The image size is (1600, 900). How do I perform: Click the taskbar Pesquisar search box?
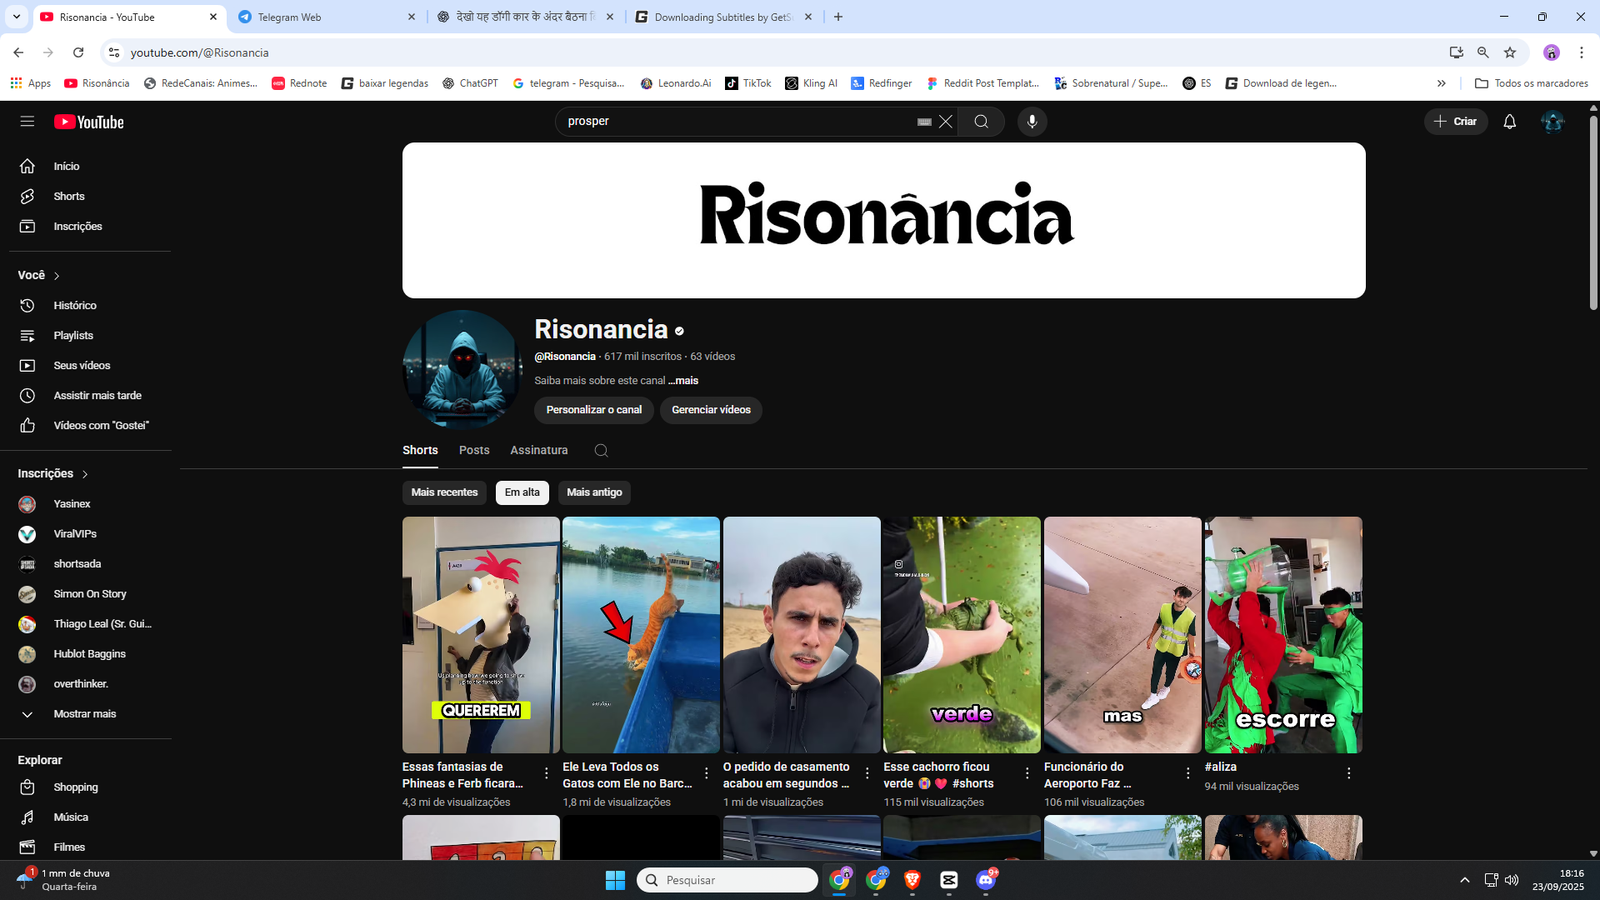point(727,880)
